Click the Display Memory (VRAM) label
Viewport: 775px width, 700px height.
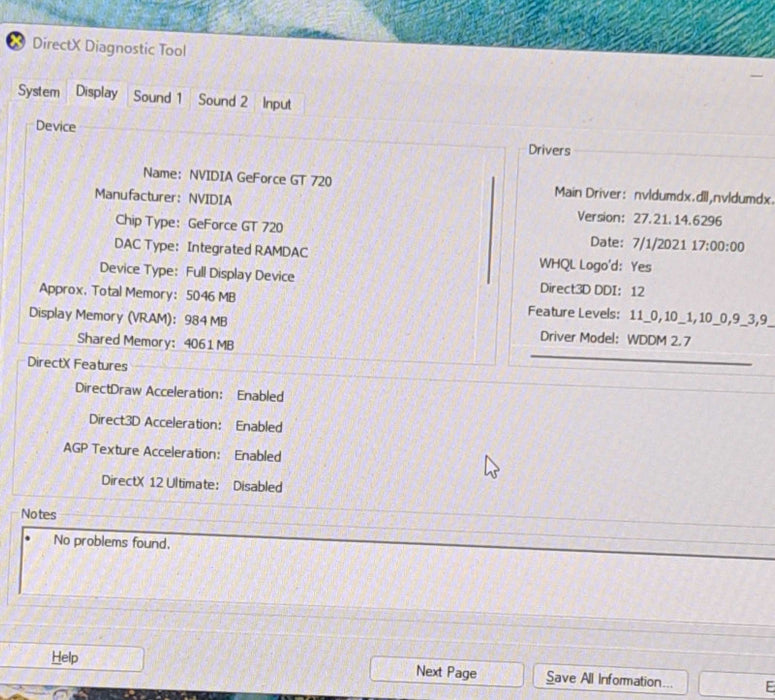tap(102, 316)
